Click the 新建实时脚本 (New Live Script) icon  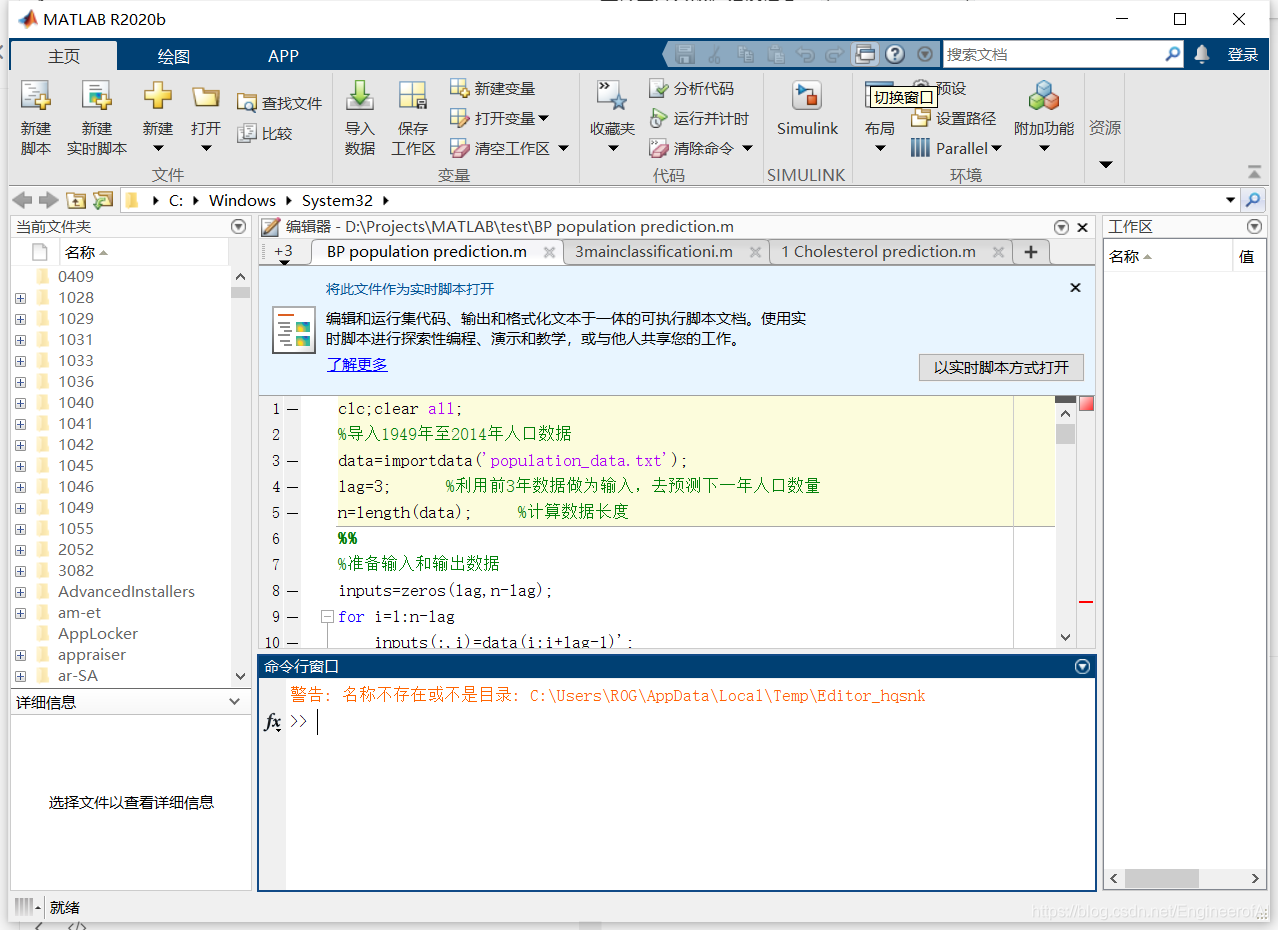[x=96, y=97]
